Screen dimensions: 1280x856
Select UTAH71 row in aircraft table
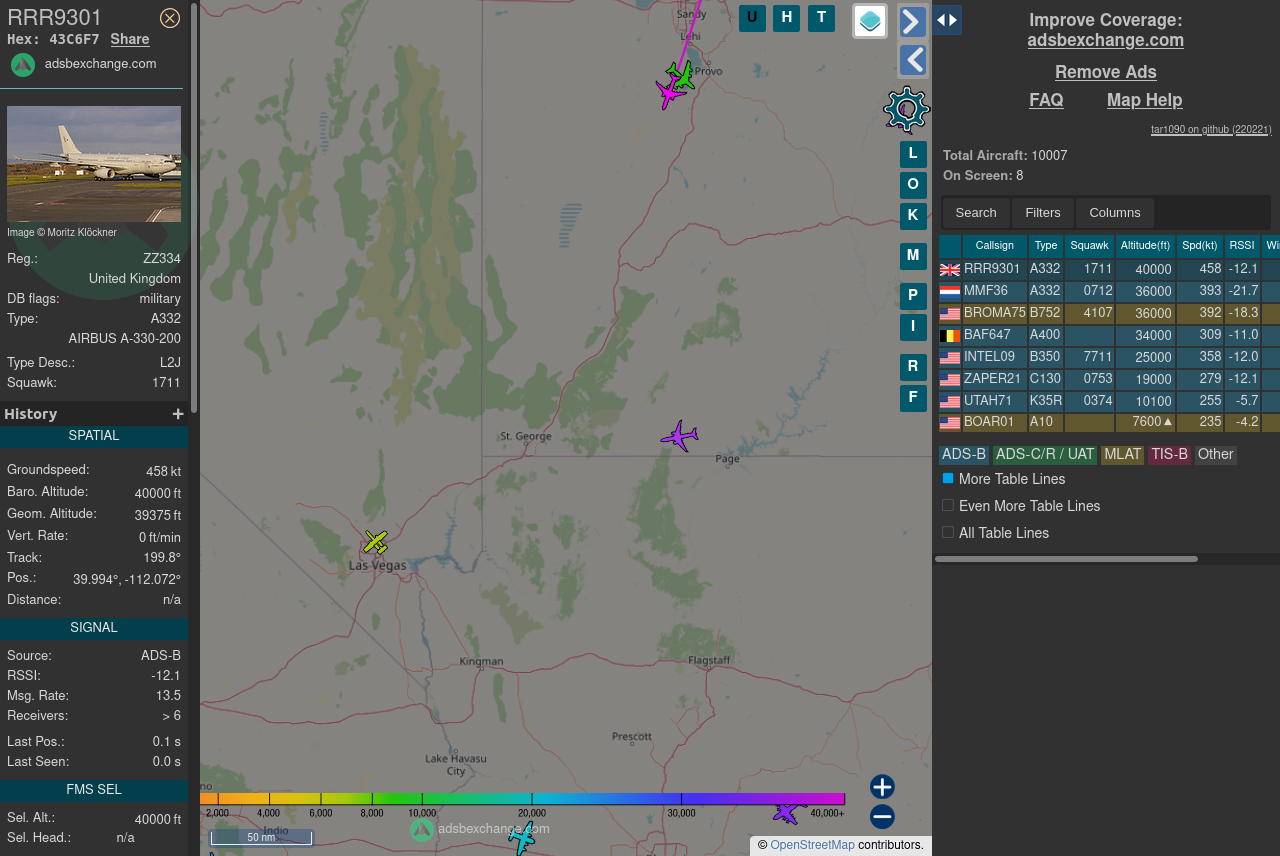coord(1109,401)
